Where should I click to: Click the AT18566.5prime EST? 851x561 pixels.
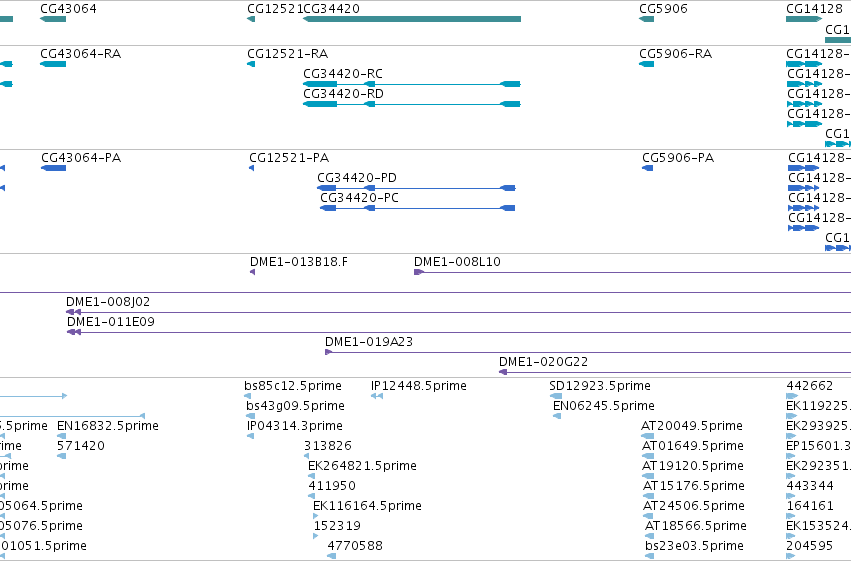(650, 536)
